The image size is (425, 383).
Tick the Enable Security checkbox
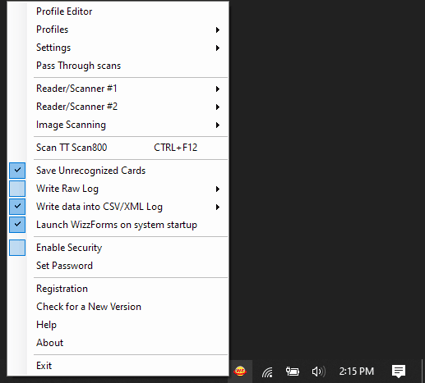point(17,248)
